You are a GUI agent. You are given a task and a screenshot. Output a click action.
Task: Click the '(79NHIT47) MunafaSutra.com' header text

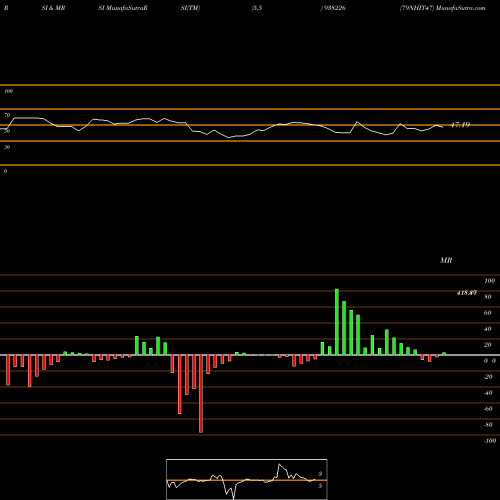coord(442,8)
